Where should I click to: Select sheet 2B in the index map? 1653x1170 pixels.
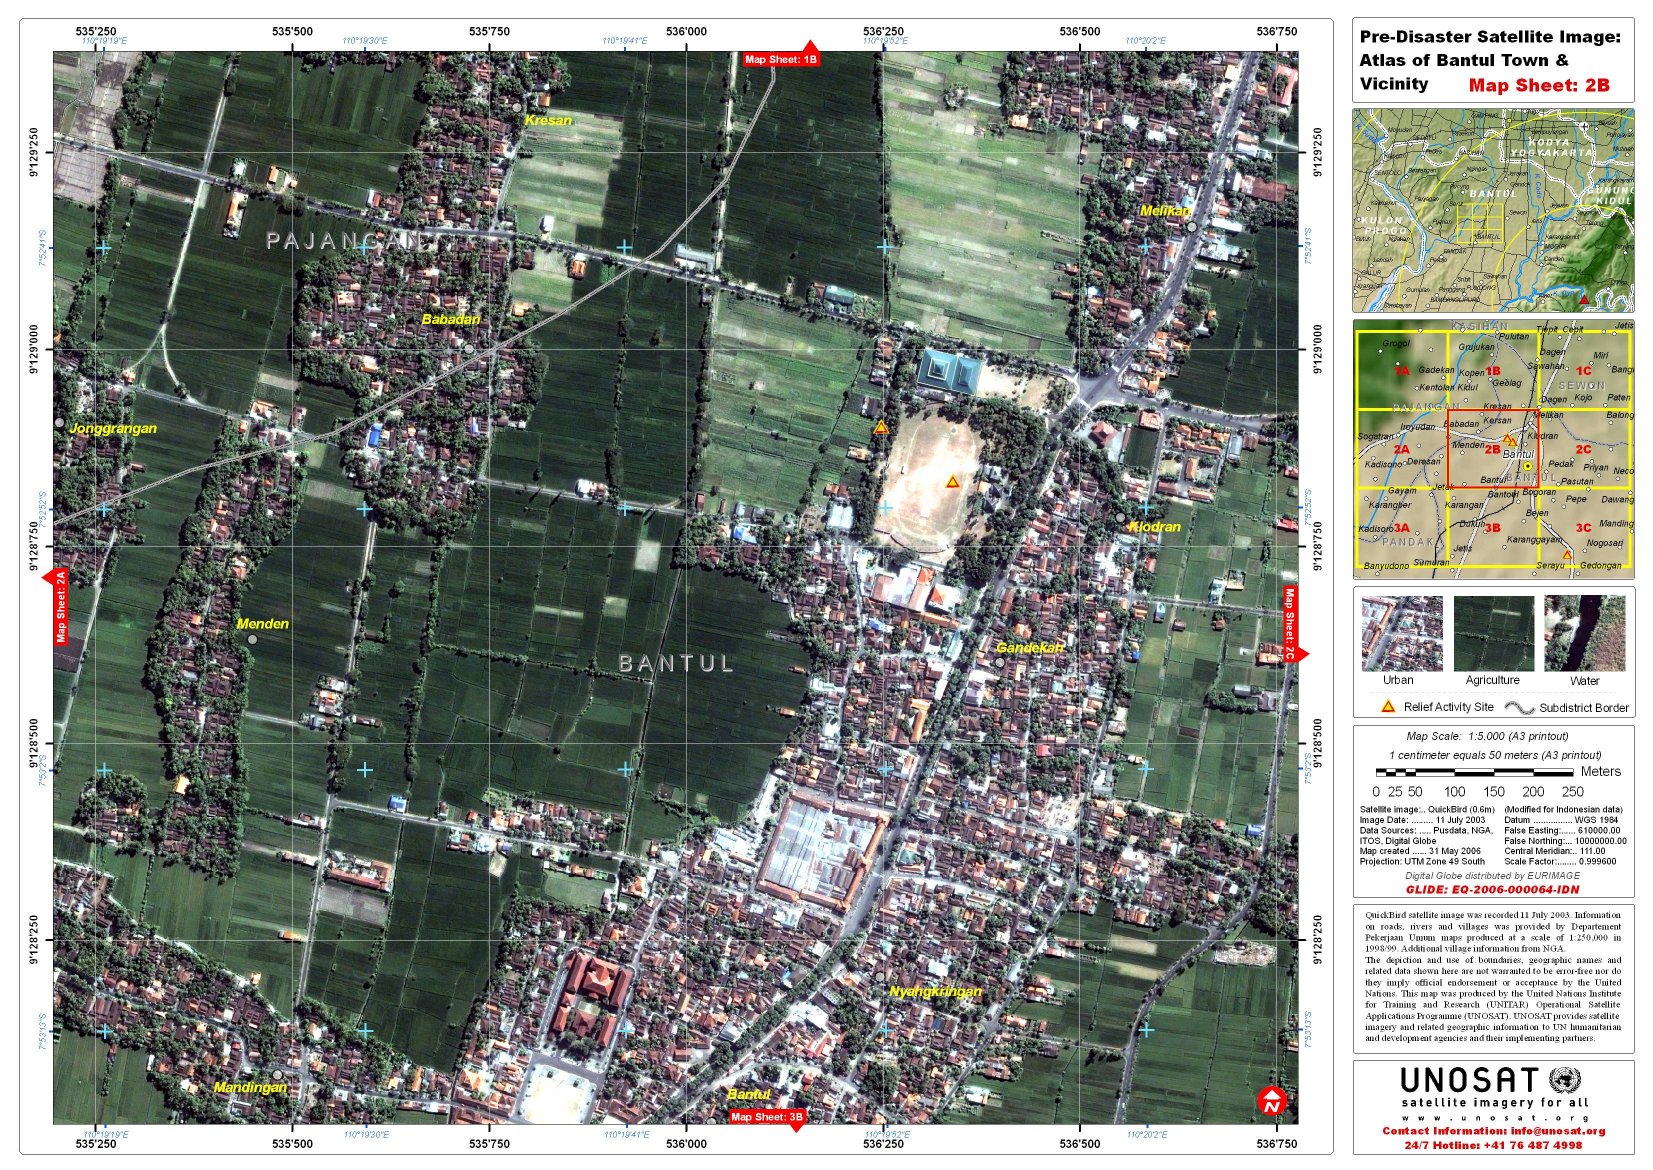point(1492,449)
